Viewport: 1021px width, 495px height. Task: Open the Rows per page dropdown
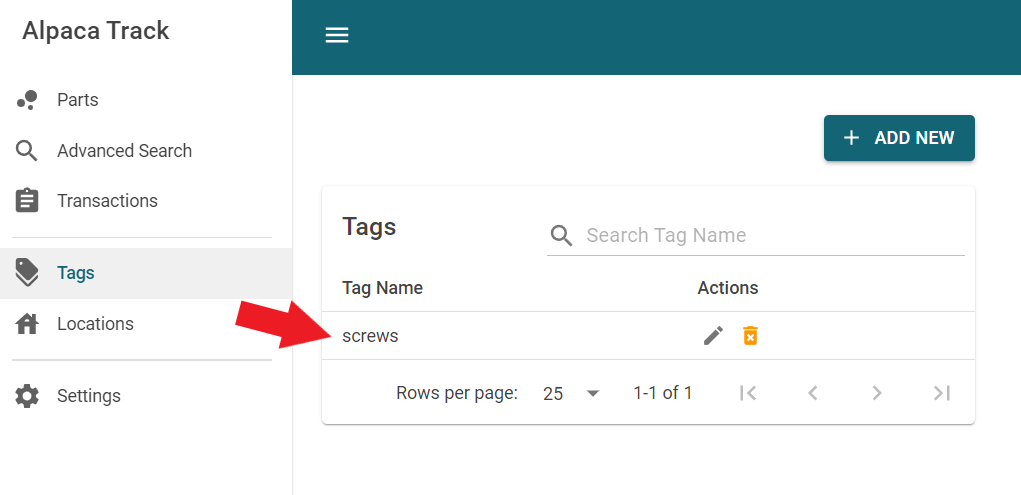pyautogui.click(x=571, y=393)
